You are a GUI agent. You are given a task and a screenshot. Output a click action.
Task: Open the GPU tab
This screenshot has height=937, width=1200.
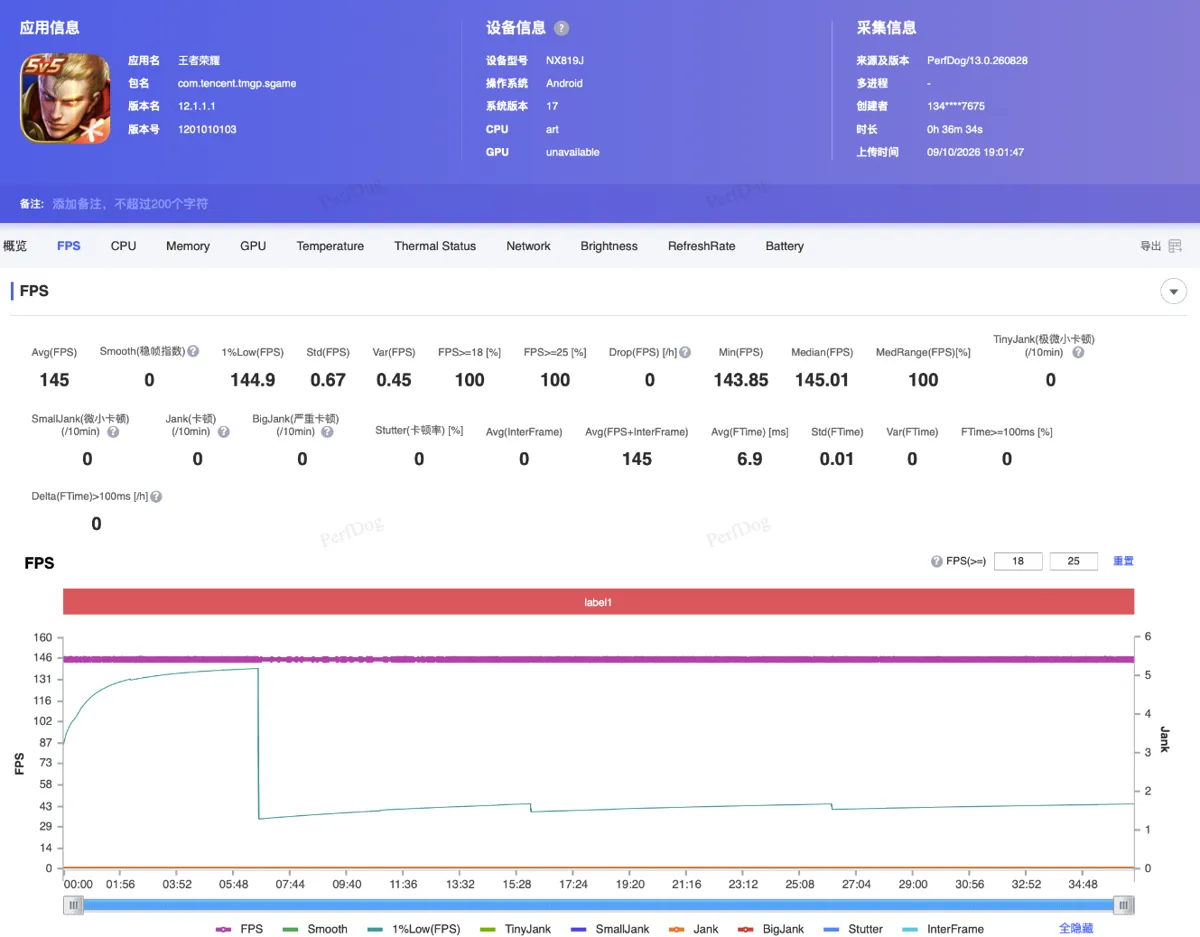tap(253, 246)
